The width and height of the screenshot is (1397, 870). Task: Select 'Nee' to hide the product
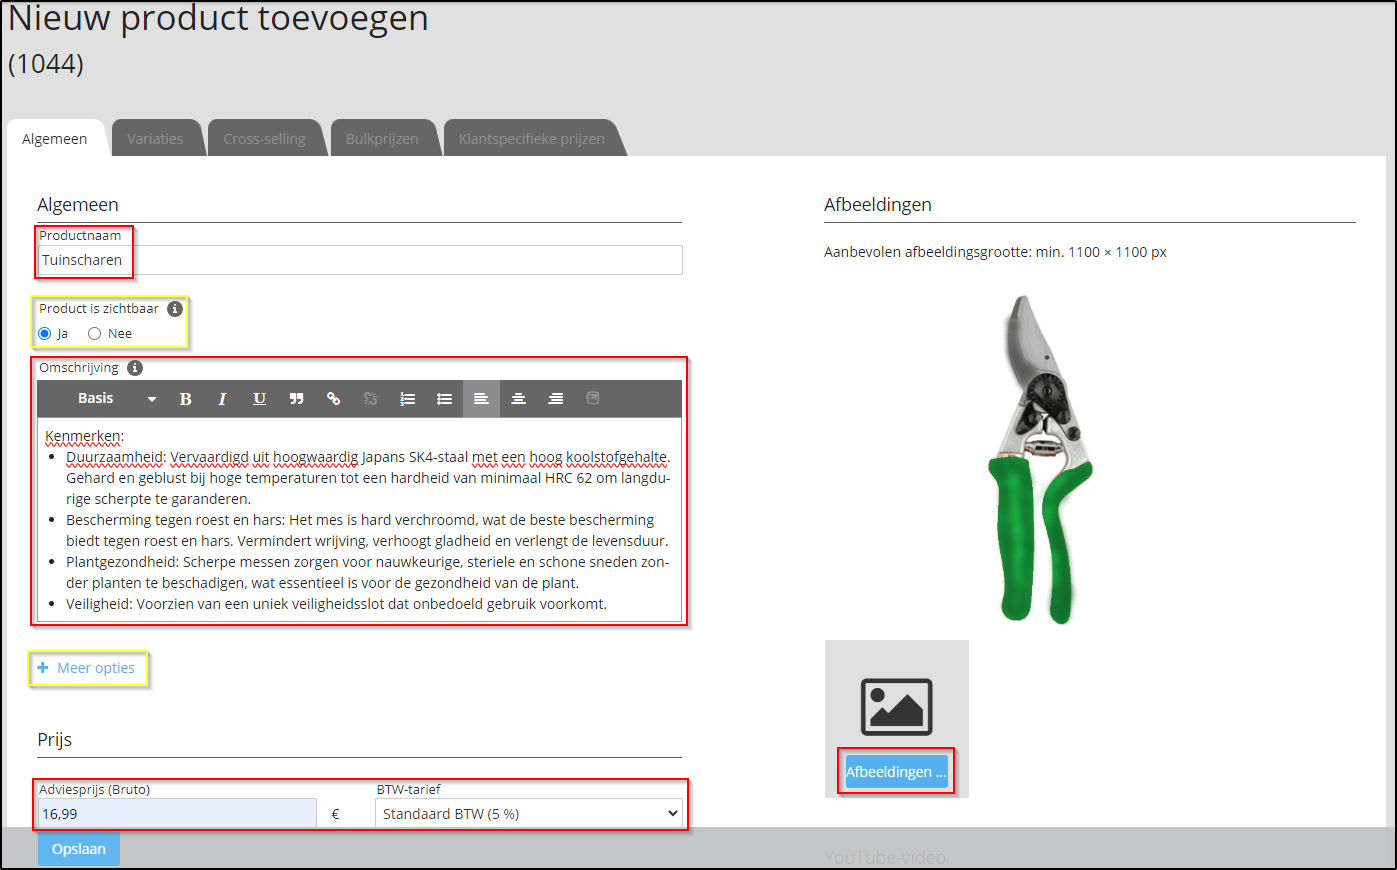[94, 333]
